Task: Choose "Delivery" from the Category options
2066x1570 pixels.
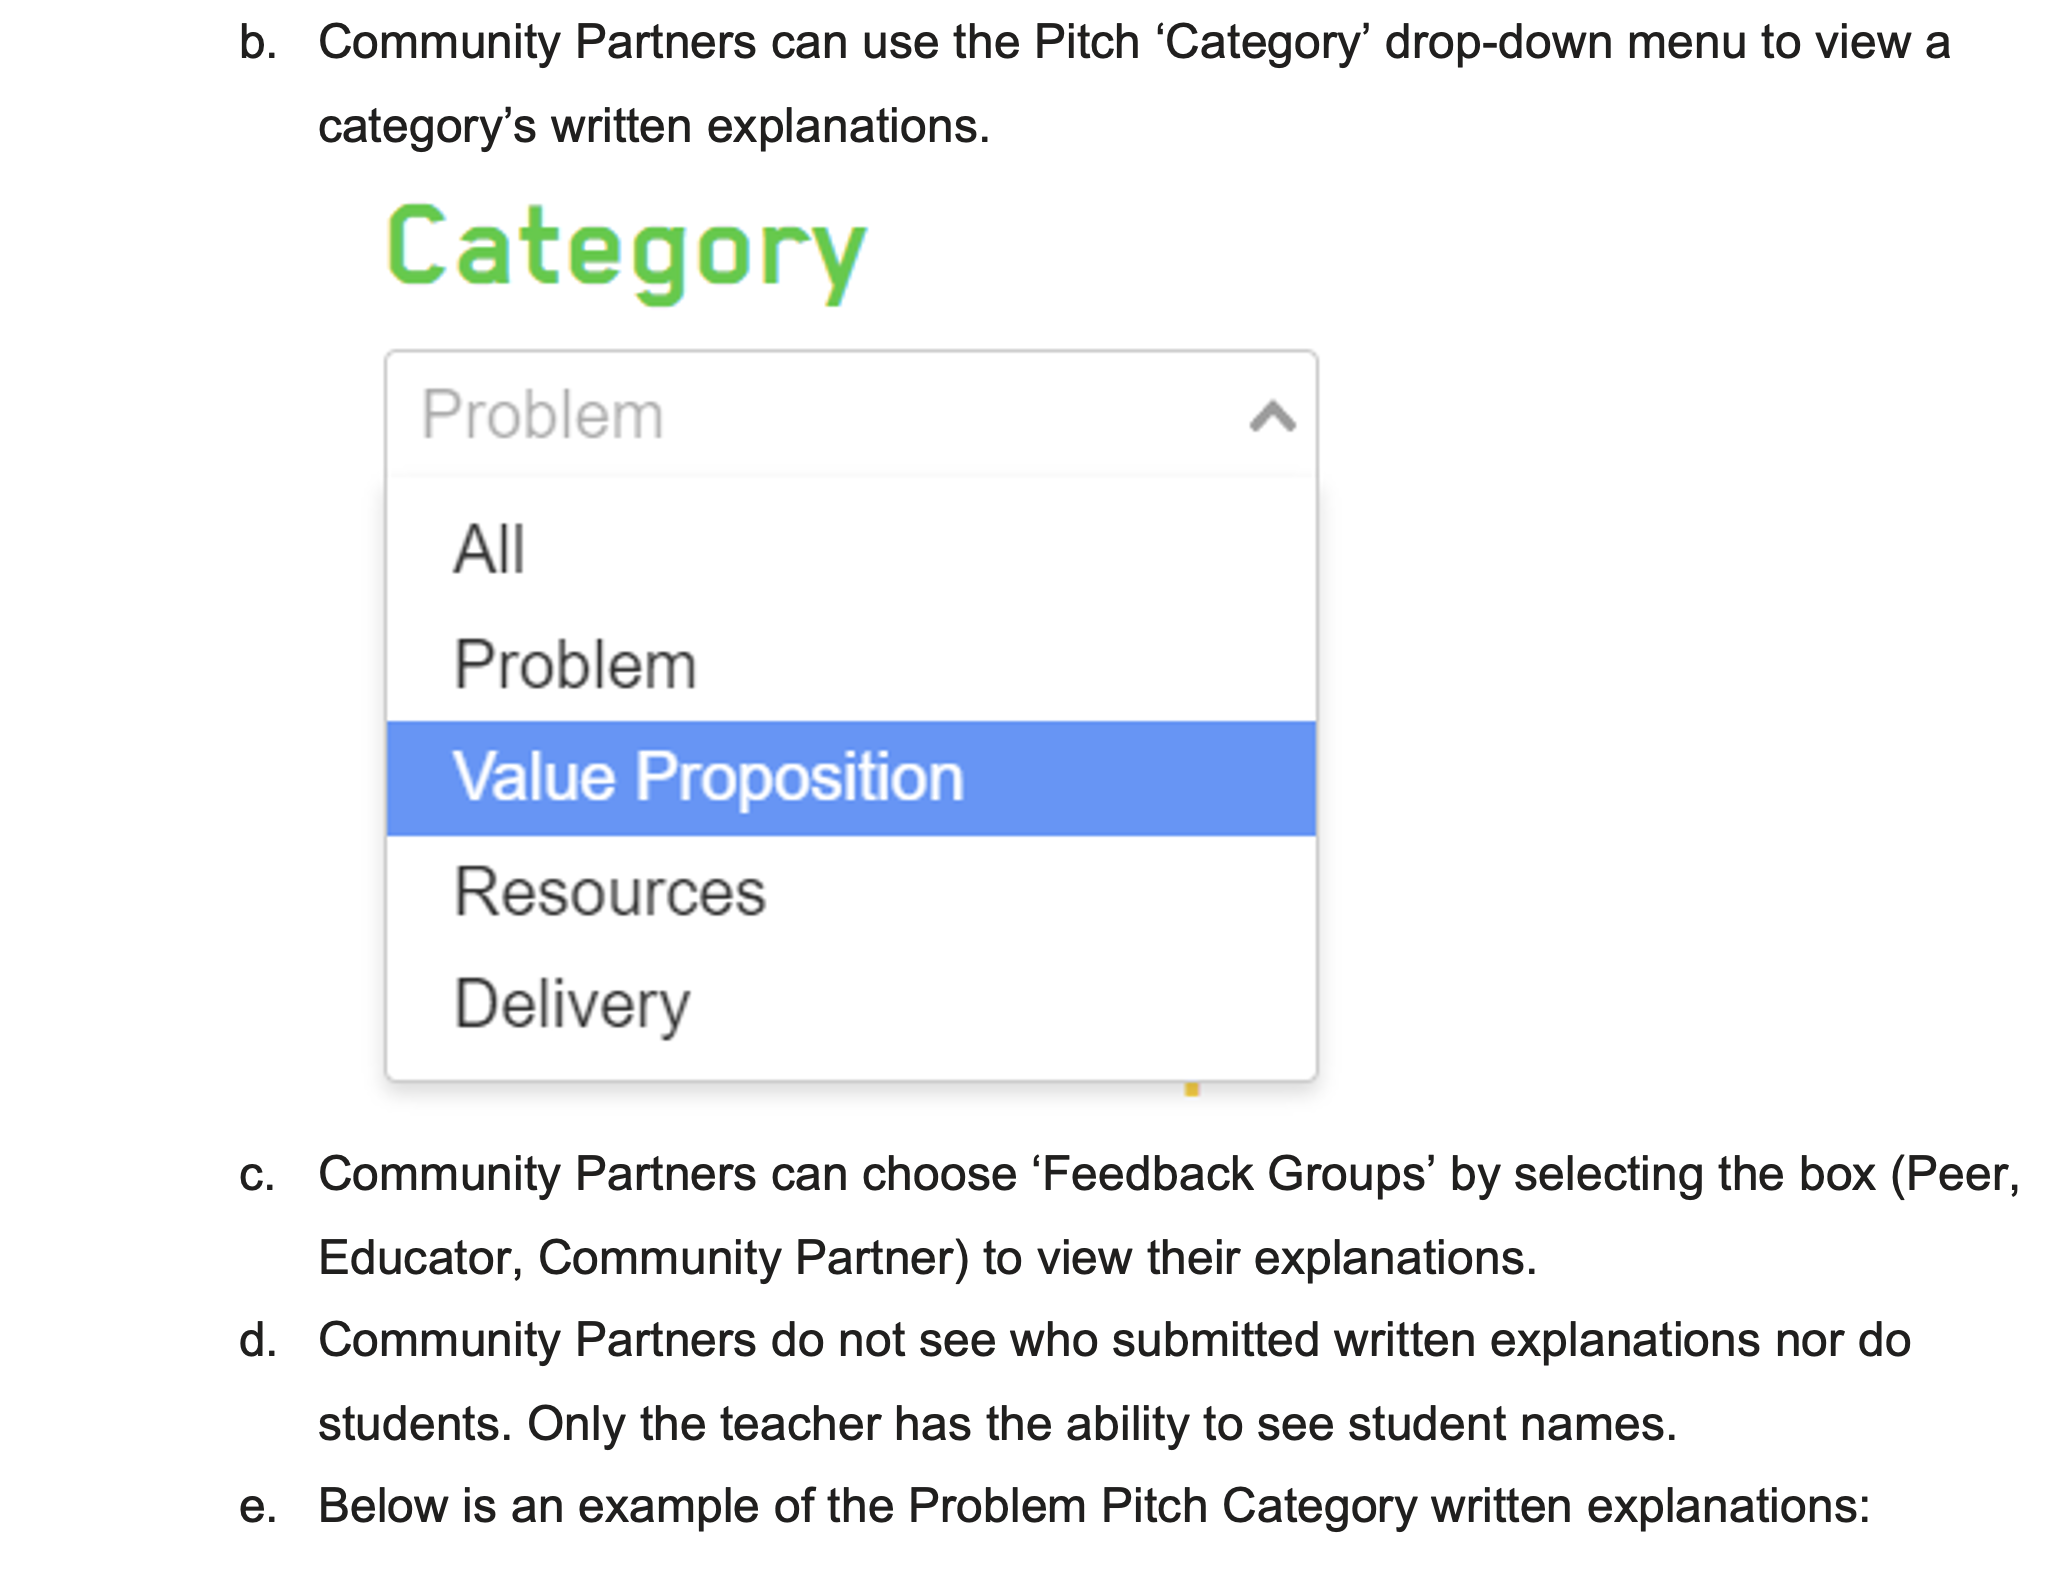Action: pos(572,1004)
